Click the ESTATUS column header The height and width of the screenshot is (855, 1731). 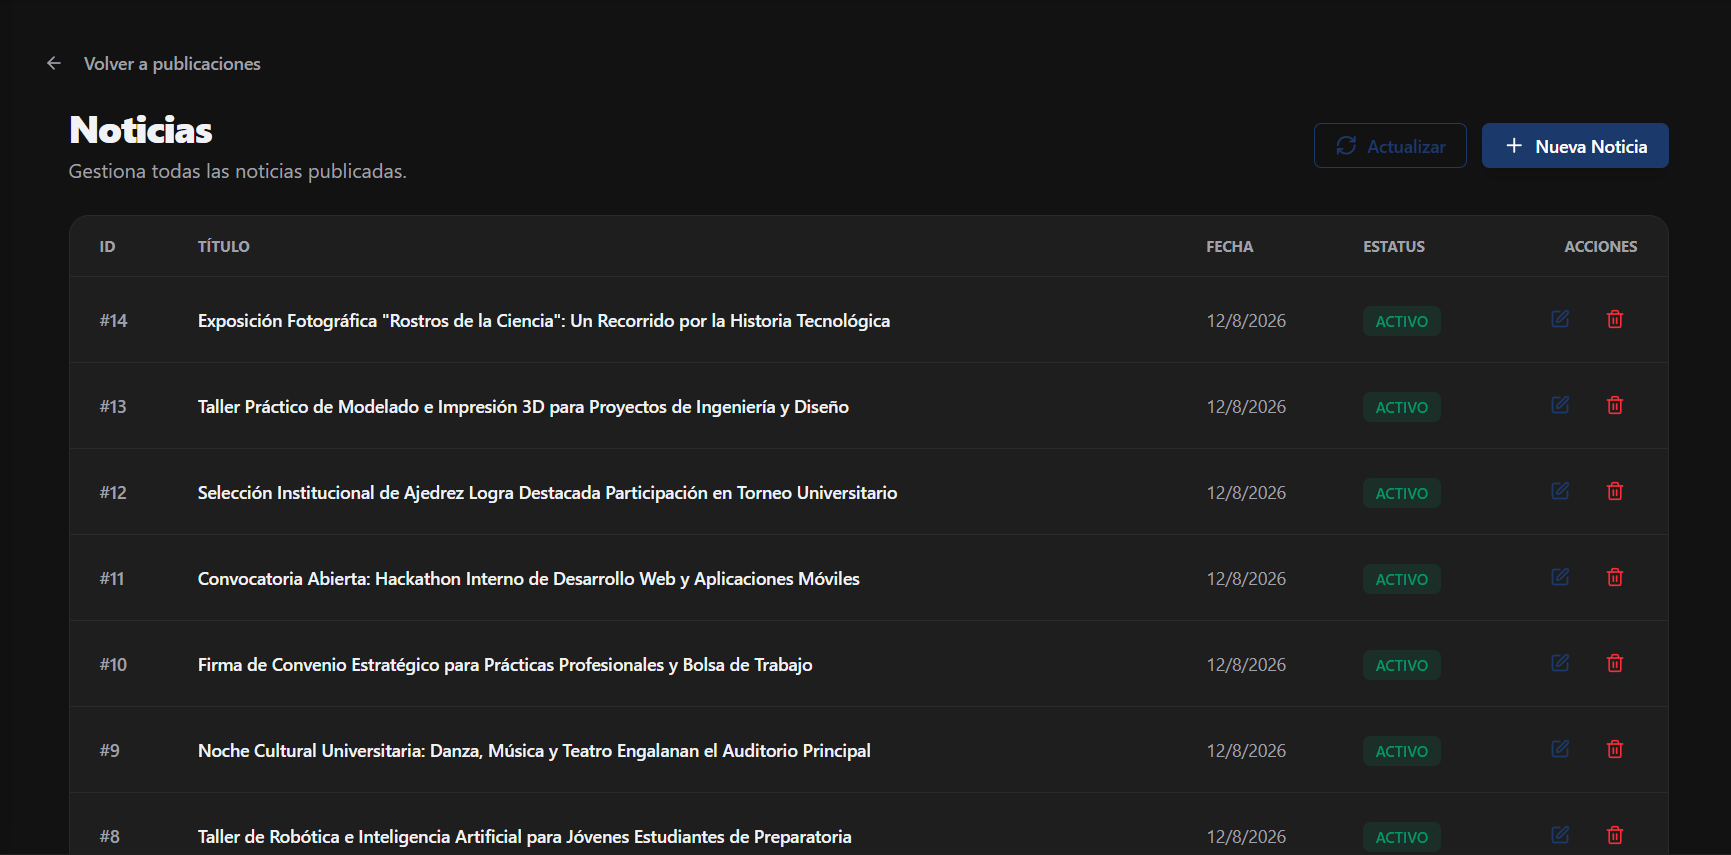[1394, 246]
